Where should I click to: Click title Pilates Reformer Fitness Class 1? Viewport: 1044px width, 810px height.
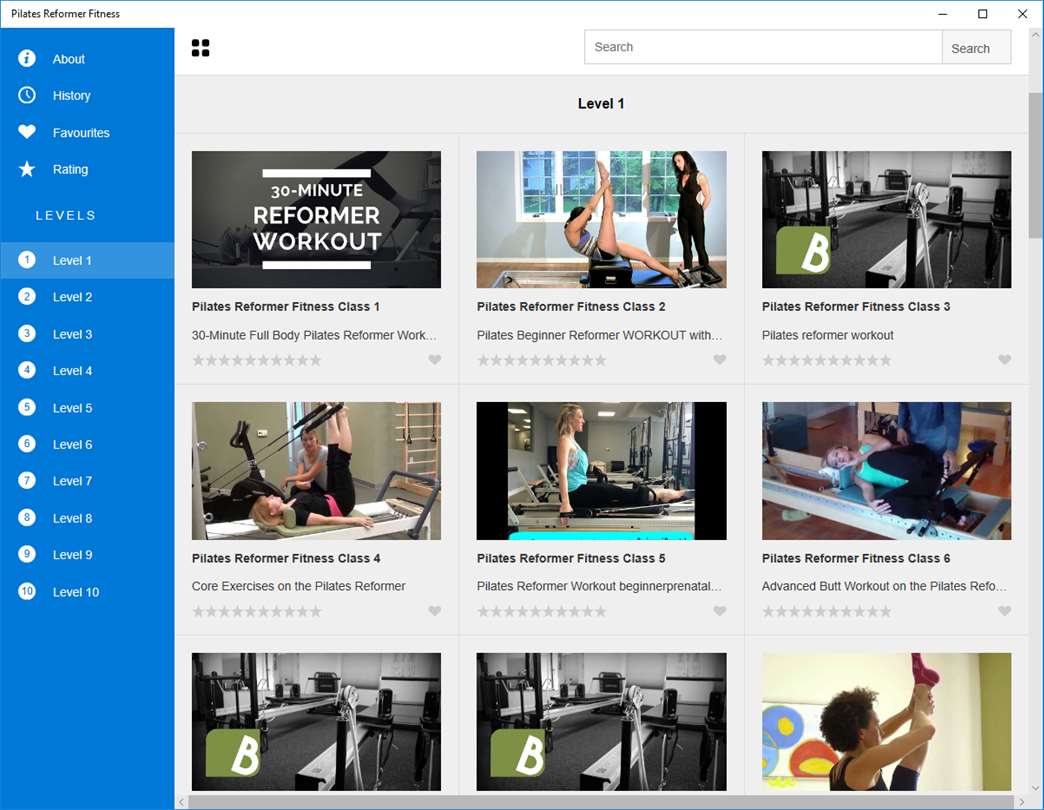[286, 307]
